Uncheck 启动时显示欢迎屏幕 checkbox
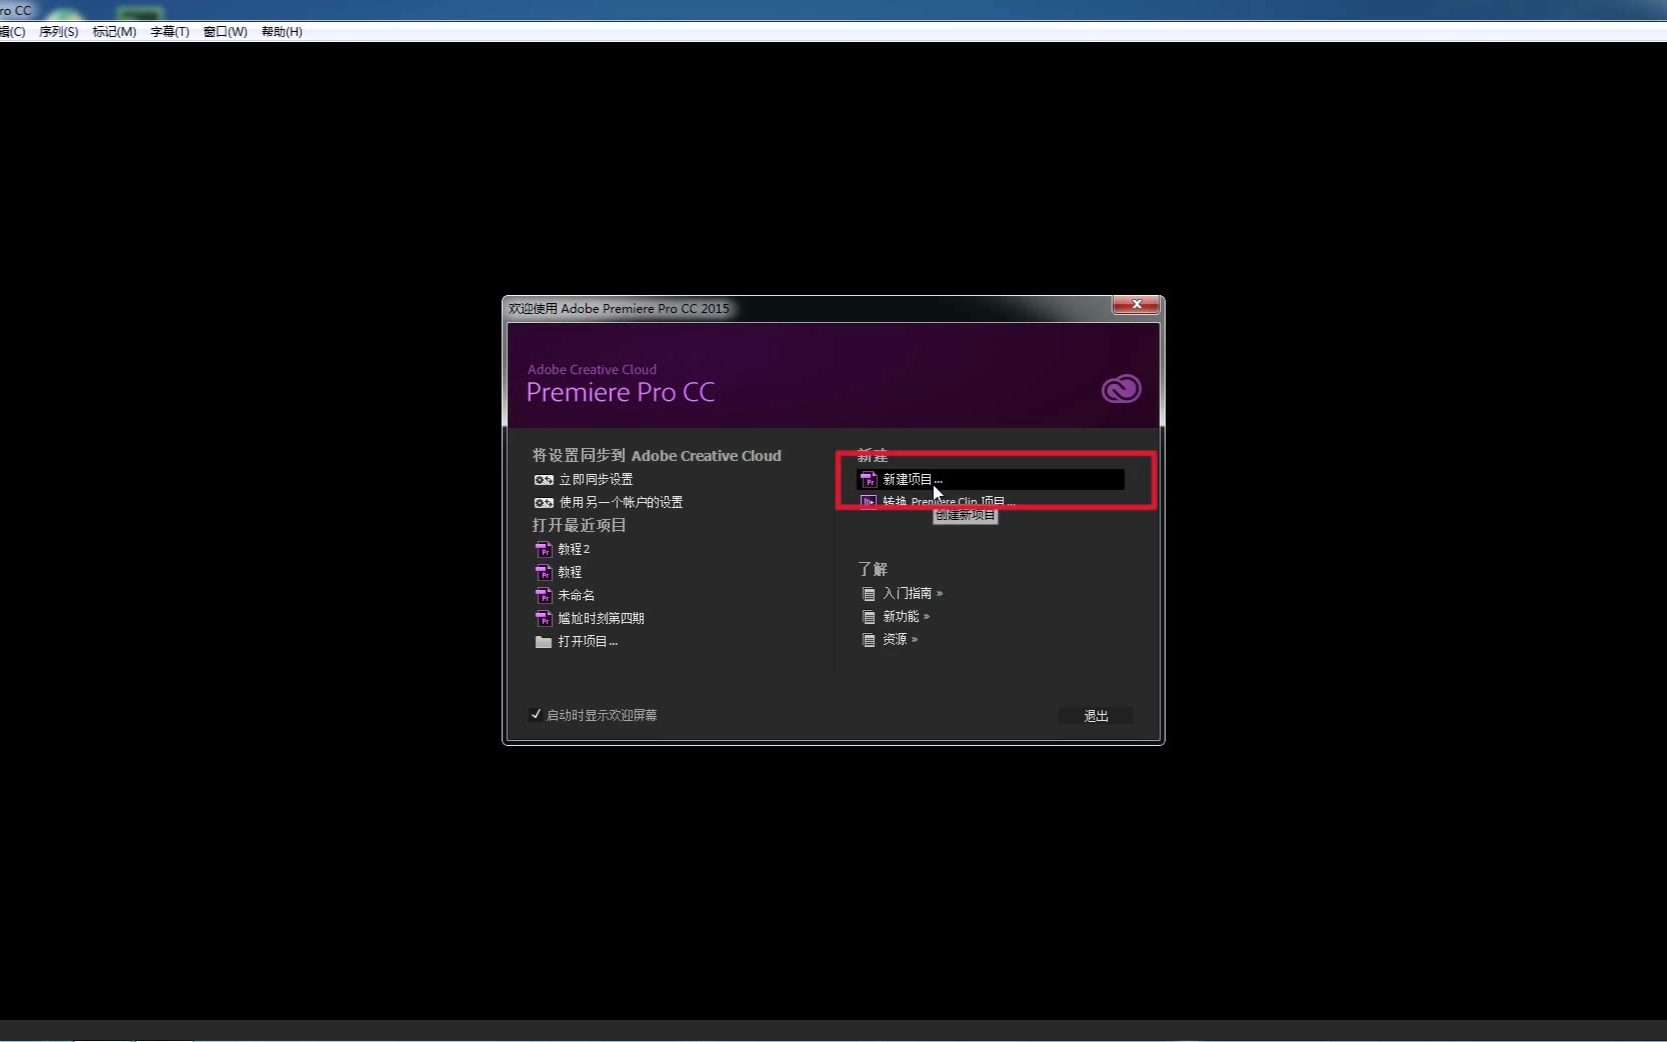The height and width of the screenshot is (1042, 1667). tap(536, 715)
